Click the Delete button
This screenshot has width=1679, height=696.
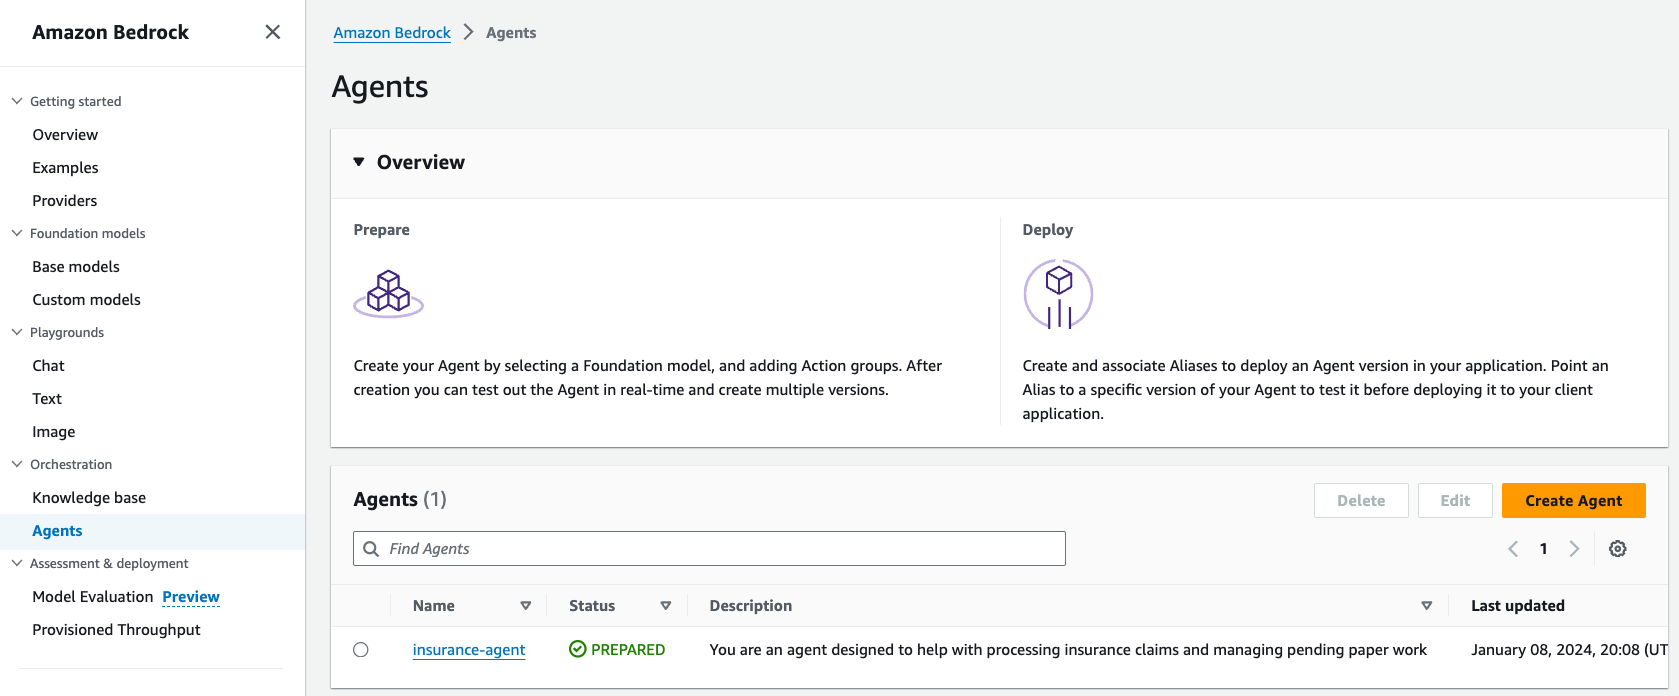click(x=1361, y=501)
